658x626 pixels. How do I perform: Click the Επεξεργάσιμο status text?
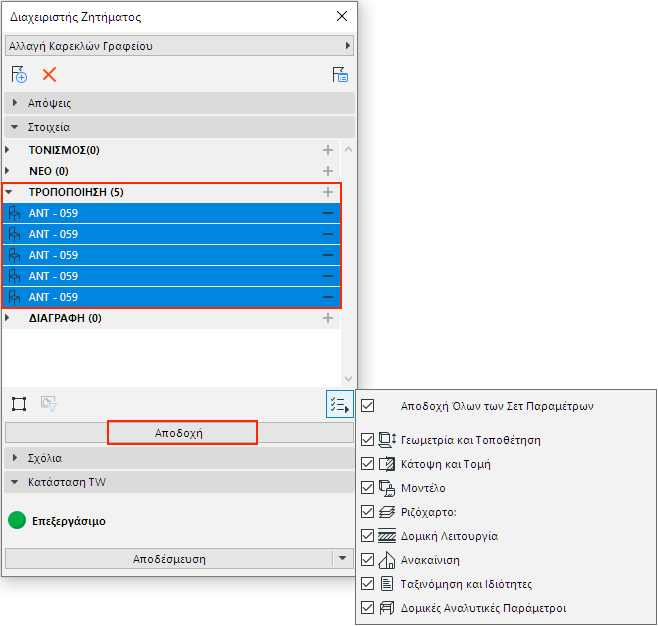tap(69, 521)
